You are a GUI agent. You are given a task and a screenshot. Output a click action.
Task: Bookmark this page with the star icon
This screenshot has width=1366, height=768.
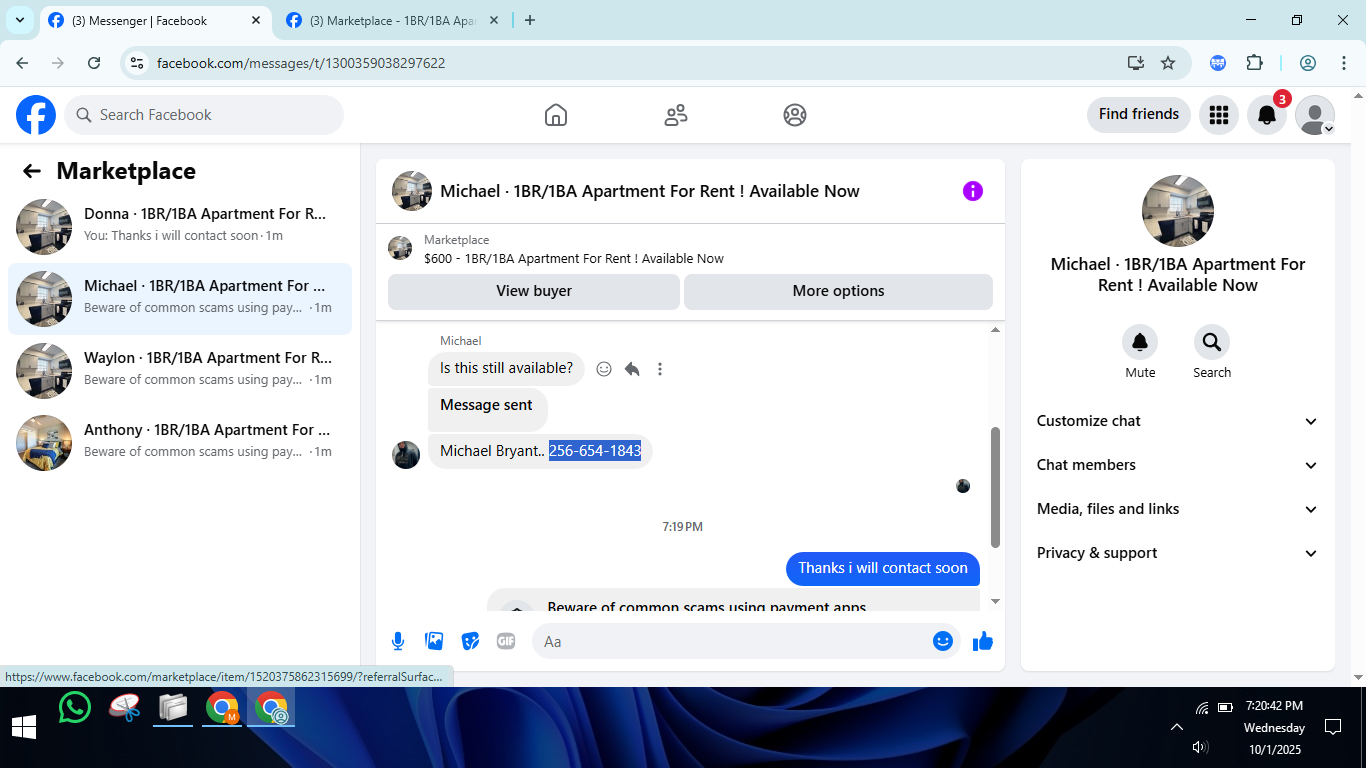click(1168, 63)
